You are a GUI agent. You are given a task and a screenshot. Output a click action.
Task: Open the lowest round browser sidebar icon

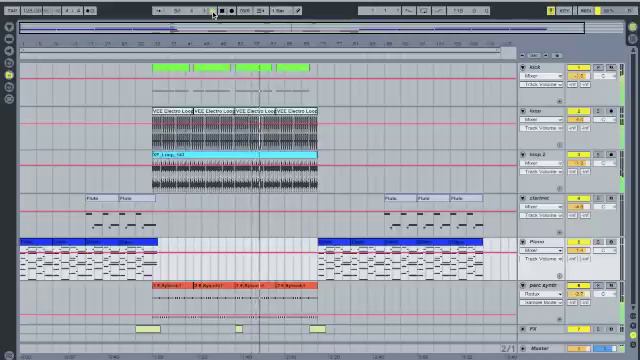[x=9, y=99]
